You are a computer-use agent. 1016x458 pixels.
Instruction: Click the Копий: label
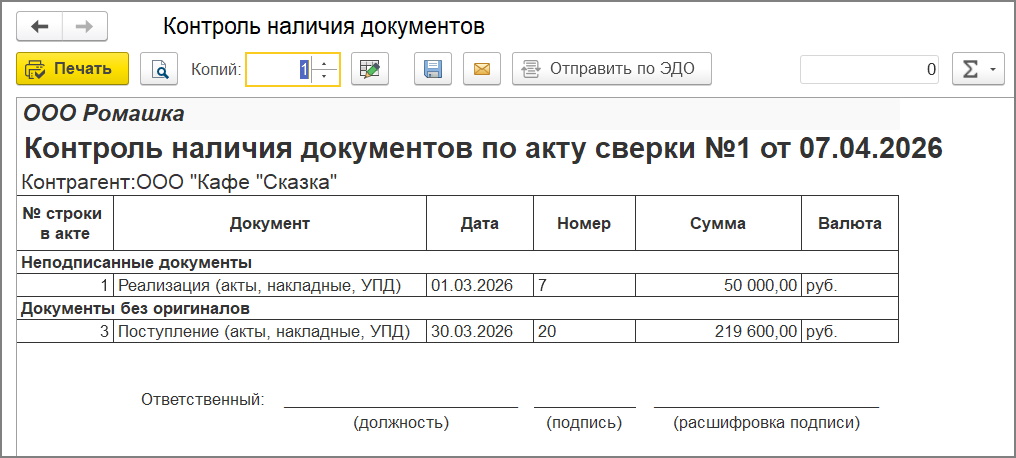pyautogui.click(x=216, y=69)
